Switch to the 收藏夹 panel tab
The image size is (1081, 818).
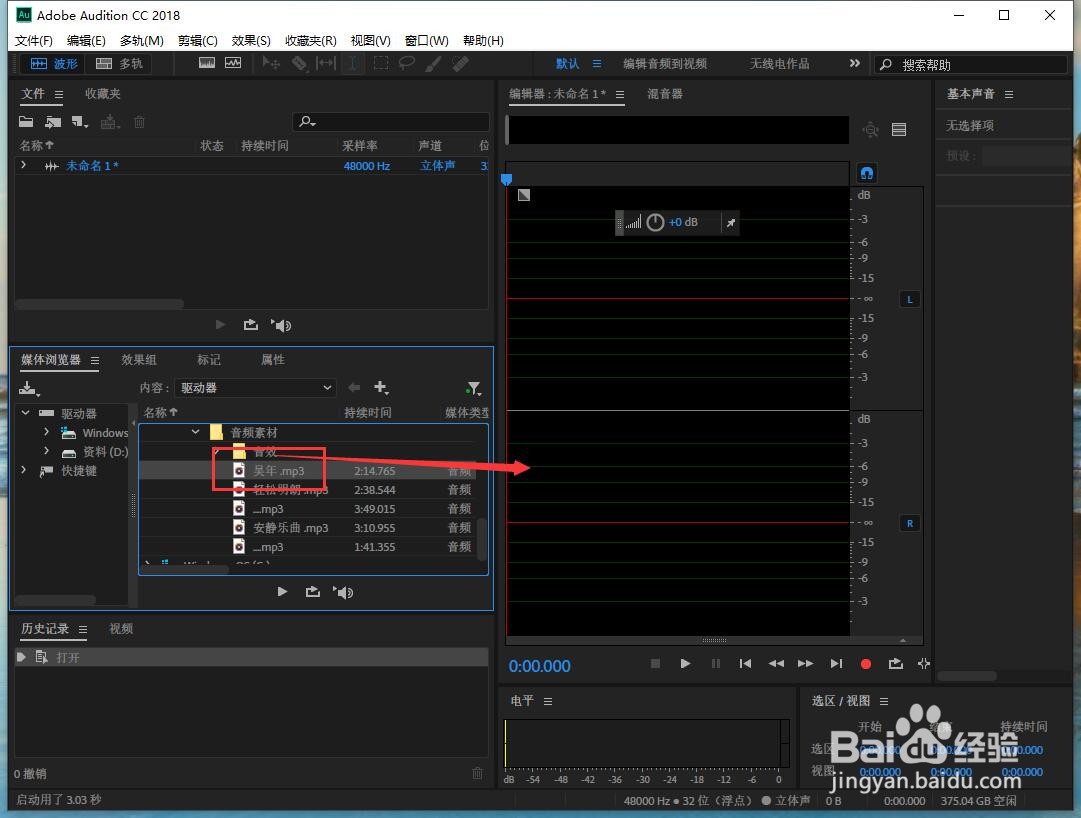pyautogui.click(x=103, y=94)
